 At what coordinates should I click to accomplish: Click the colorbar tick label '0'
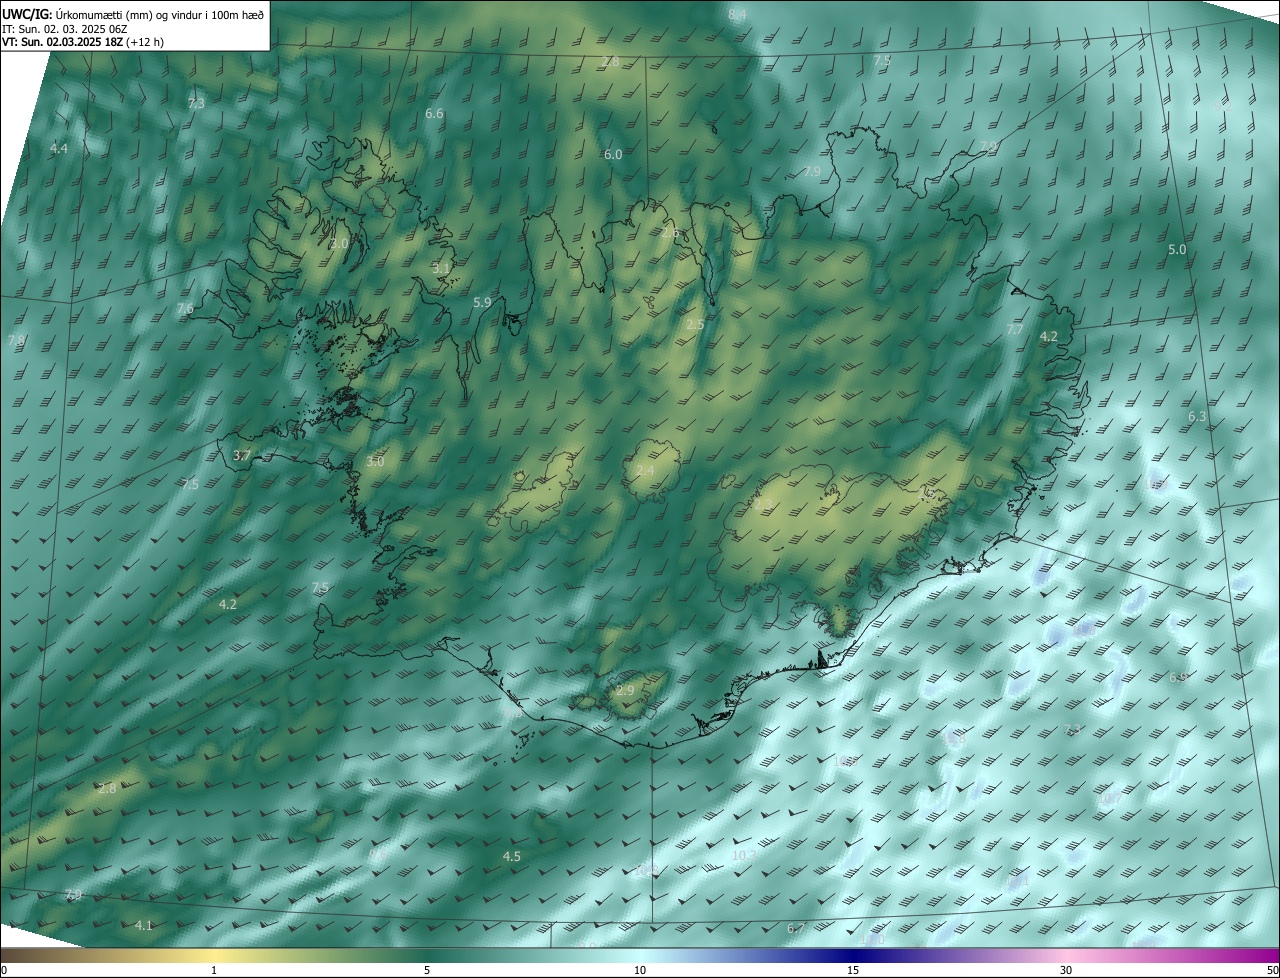tap(3, 970)
